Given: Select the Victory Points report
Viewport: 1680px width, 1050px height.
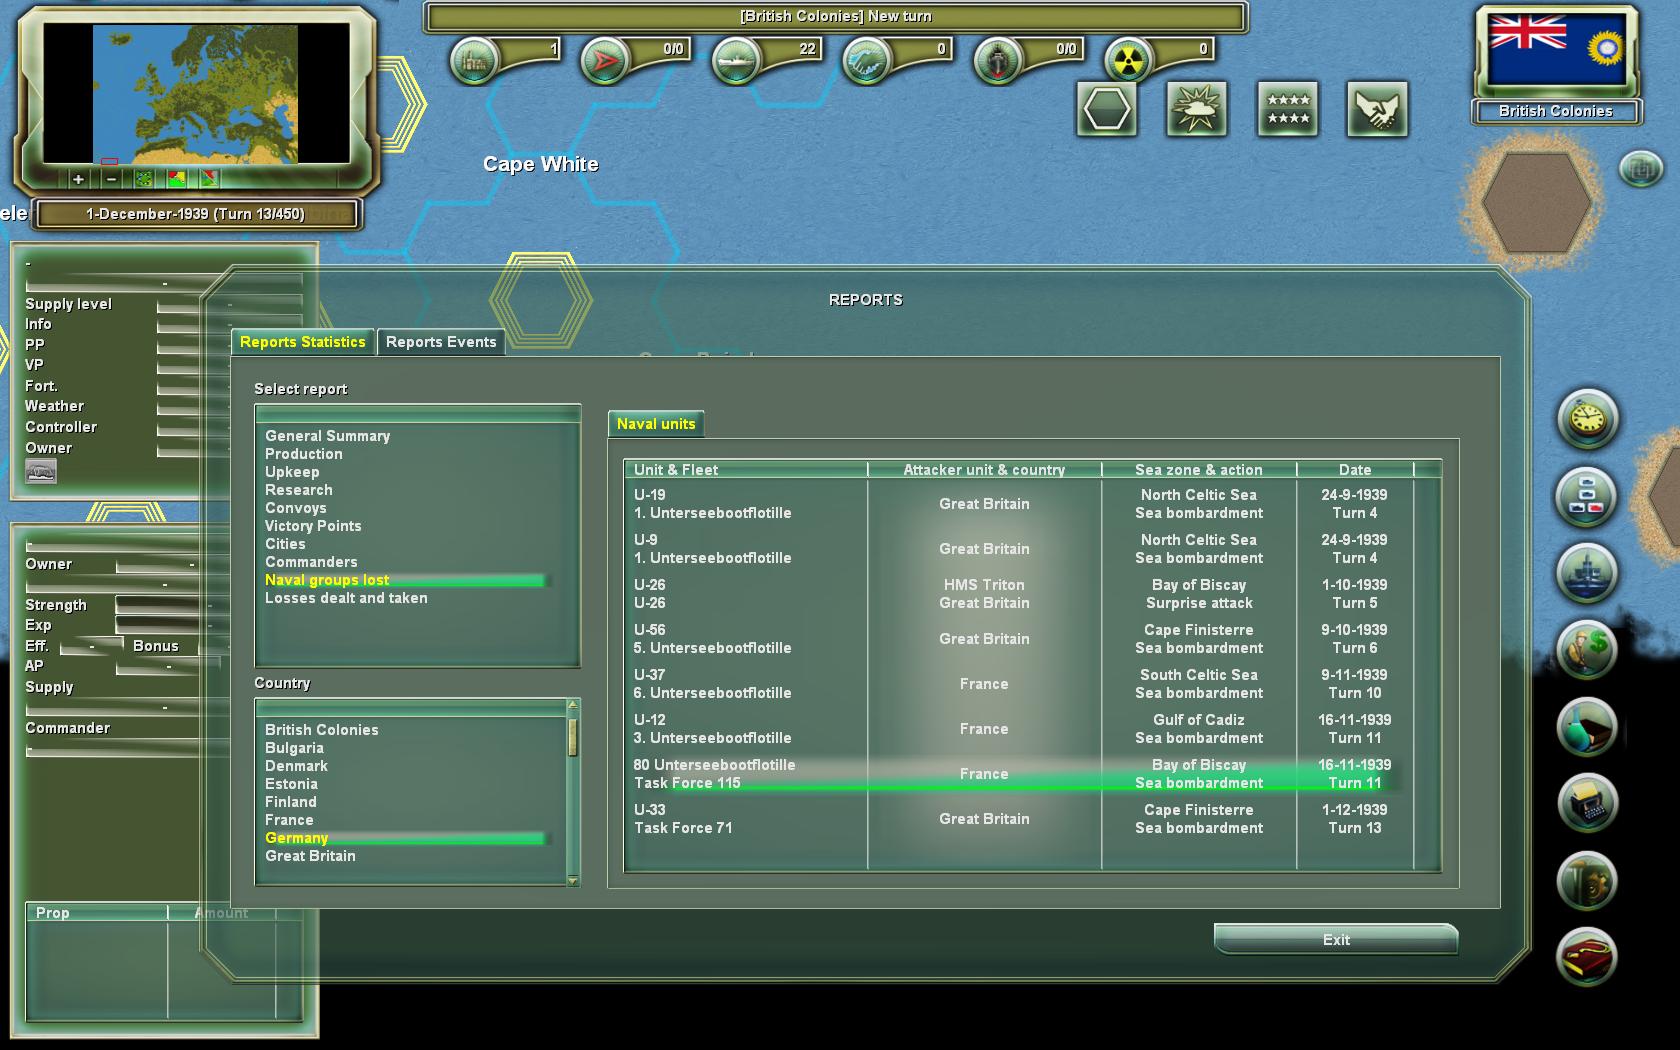Looking at the screenshot, I should pos(313,526).
